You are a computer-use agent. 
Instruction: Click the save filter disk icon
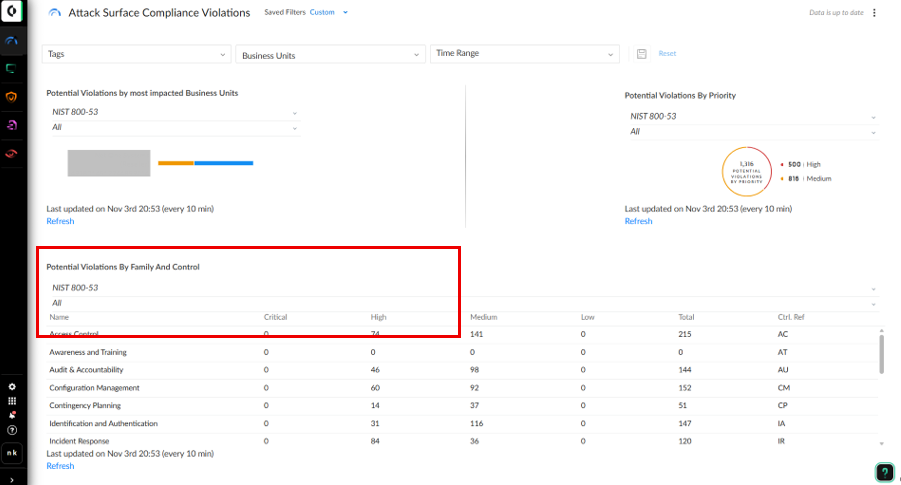(x=641, y=54)
